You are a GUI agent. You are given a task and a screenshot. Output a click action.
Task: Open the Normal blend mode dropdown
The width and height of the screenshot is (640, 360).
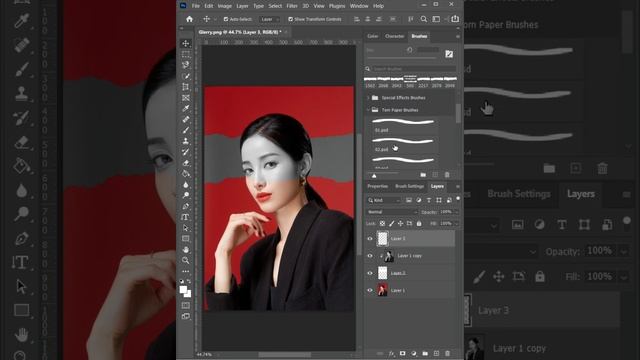(392, 212)
